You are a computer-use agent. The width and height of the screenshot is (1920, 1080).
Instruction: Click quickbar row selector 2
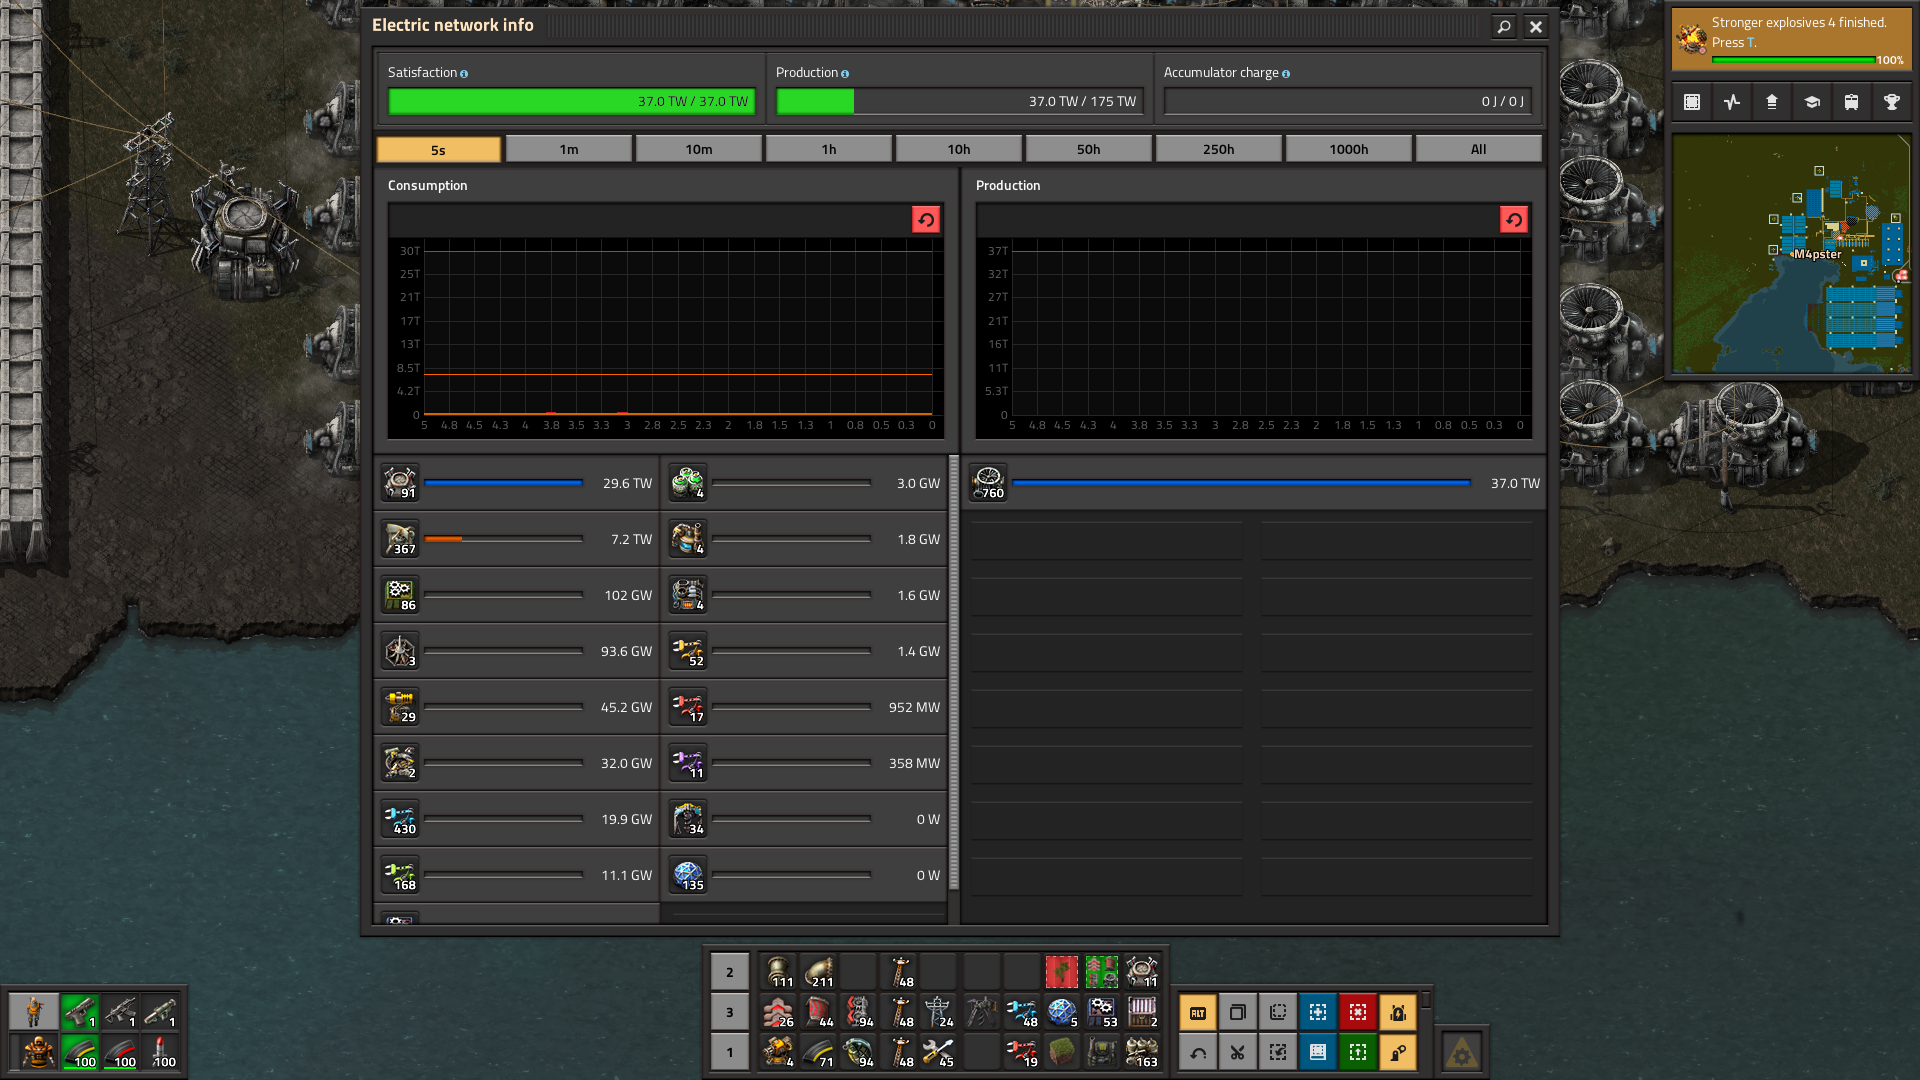[x=729, y=971]
